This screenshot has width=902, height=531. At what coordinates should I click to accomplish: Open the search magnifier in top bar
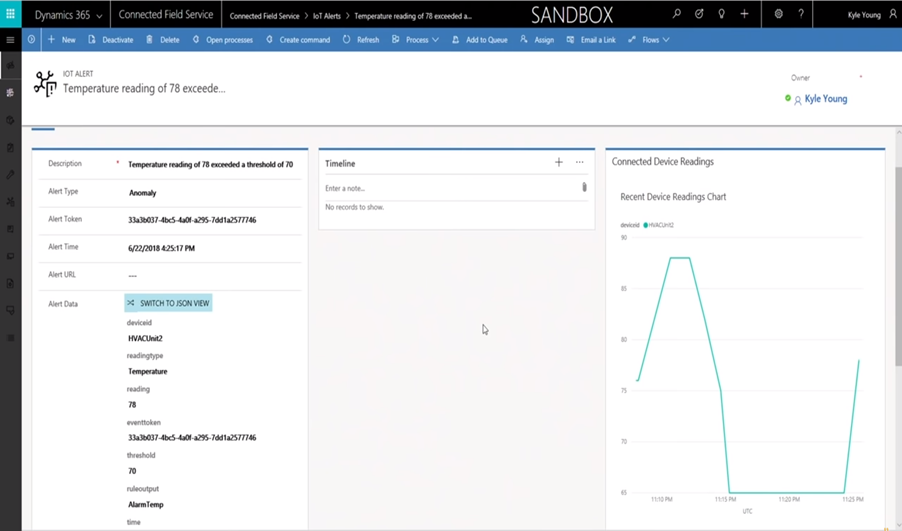point(676,14)
